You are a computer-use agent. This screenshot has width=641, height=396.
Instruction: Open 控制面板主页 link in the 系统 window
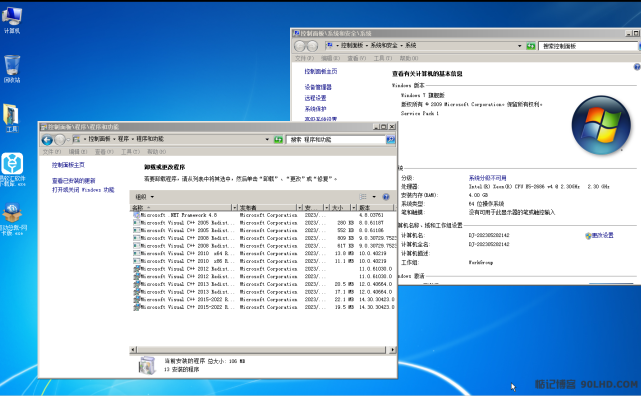click(320, 71)
